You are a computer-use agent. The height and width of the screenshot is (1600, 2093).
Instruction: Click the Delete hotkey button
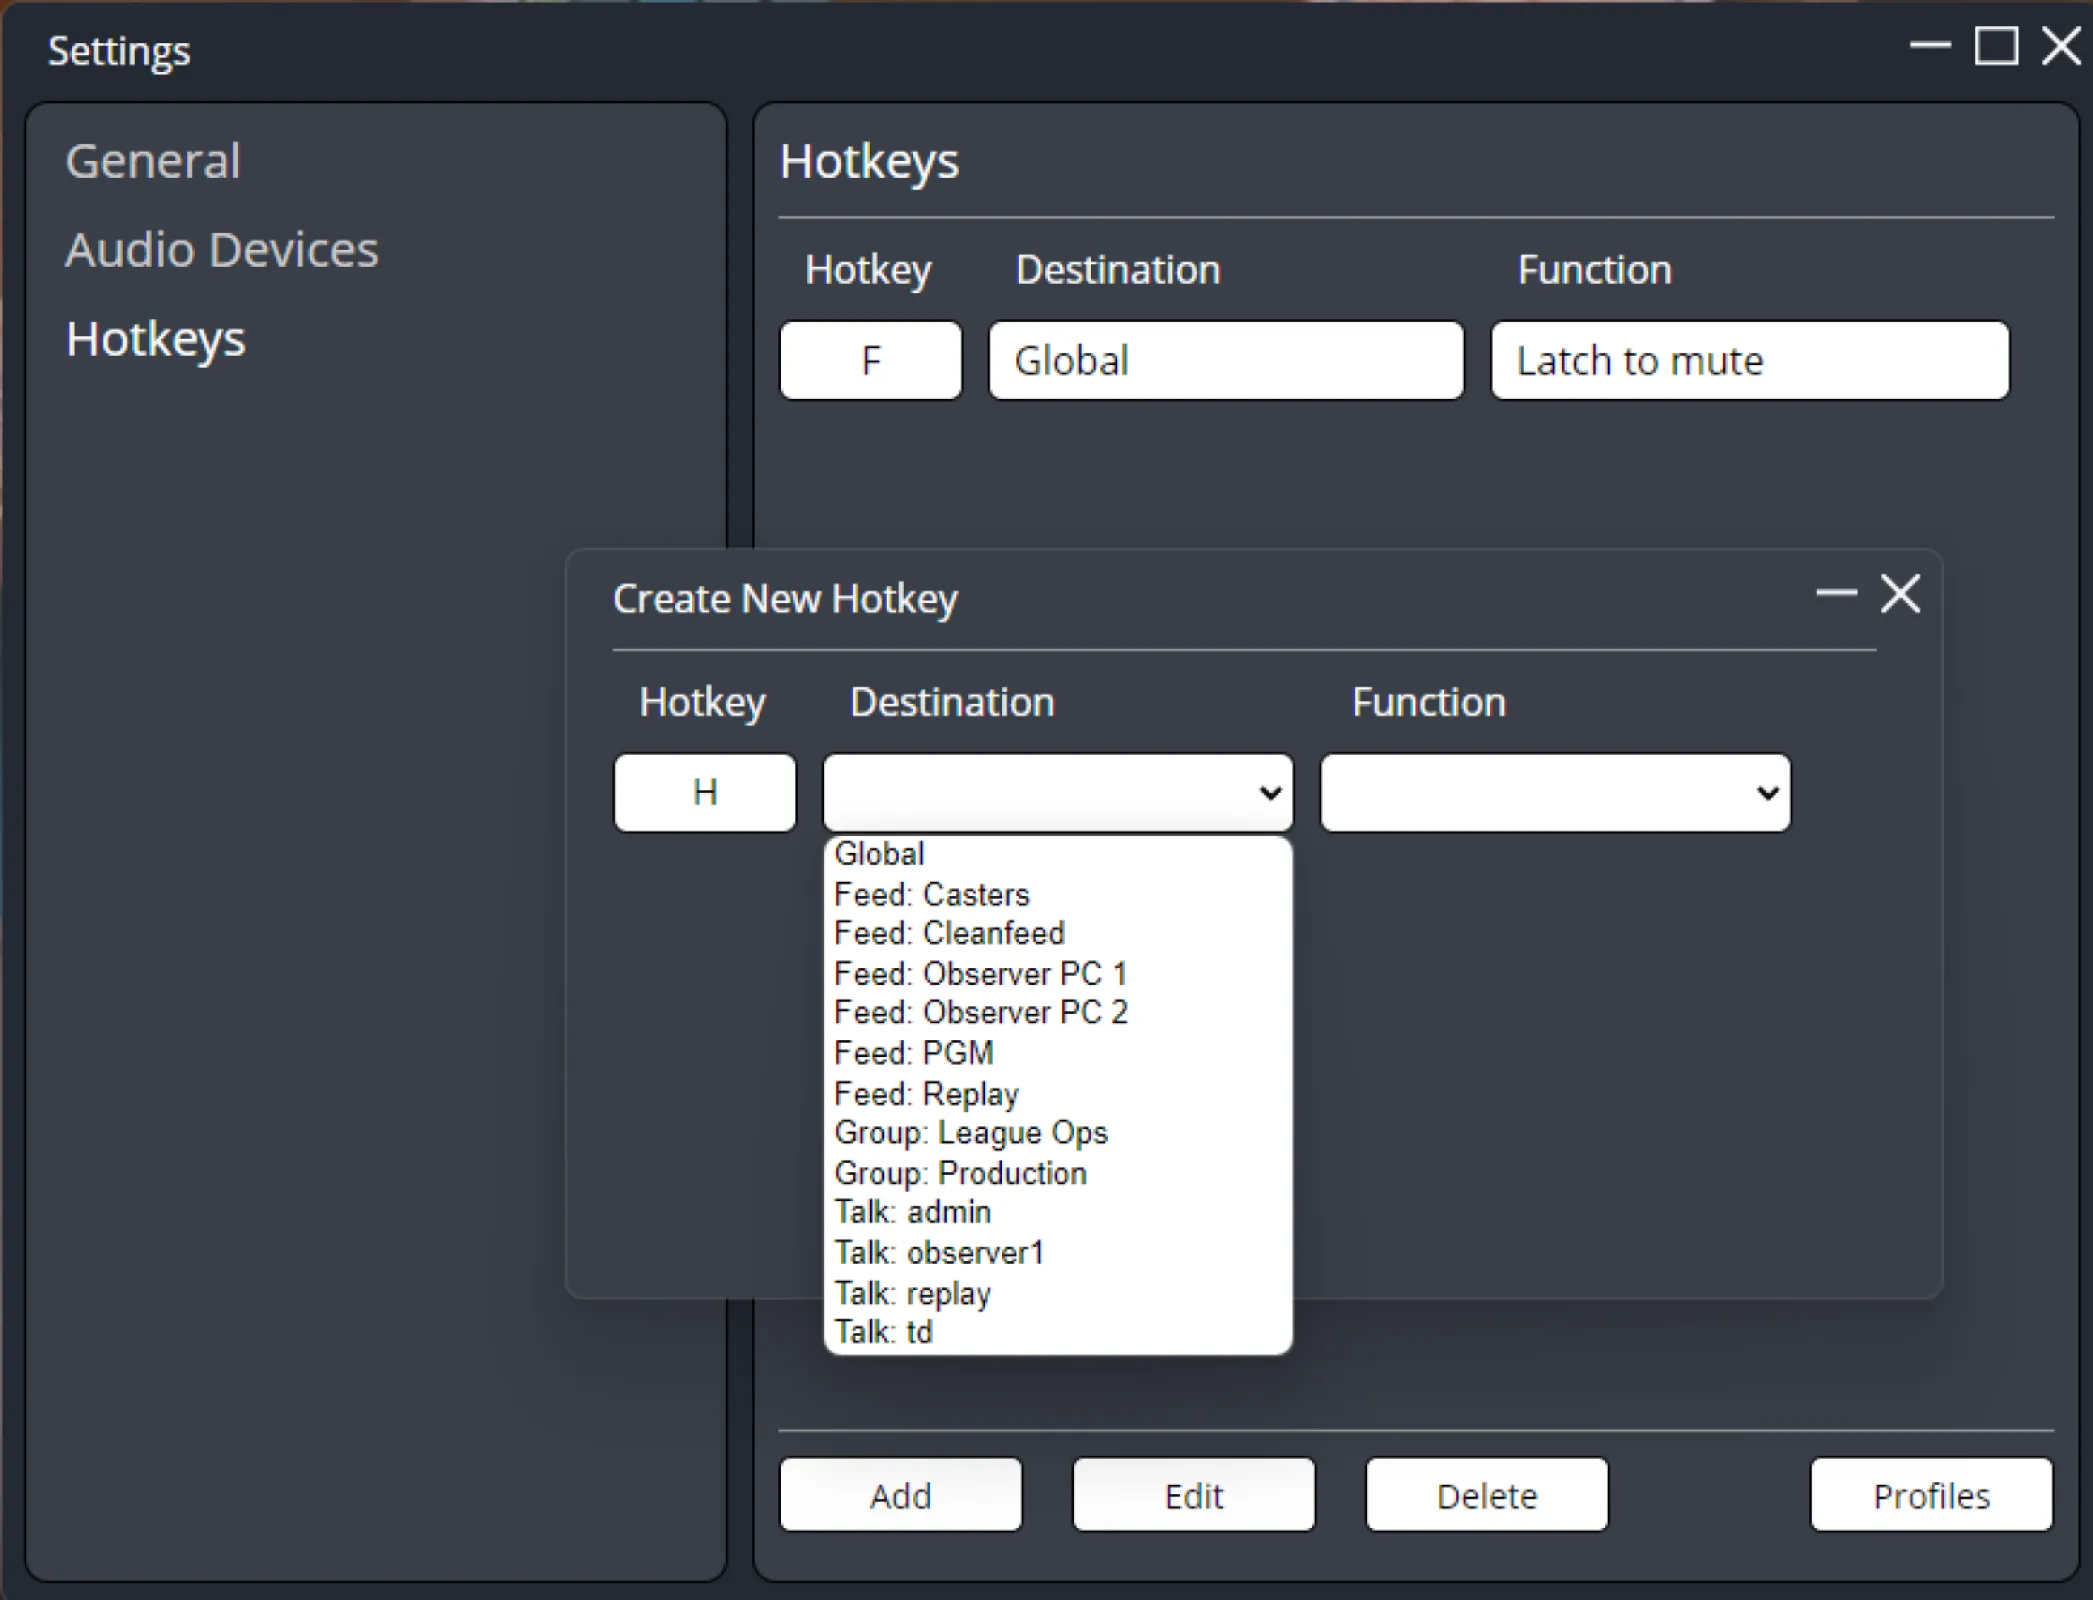click(1486, 1495)
